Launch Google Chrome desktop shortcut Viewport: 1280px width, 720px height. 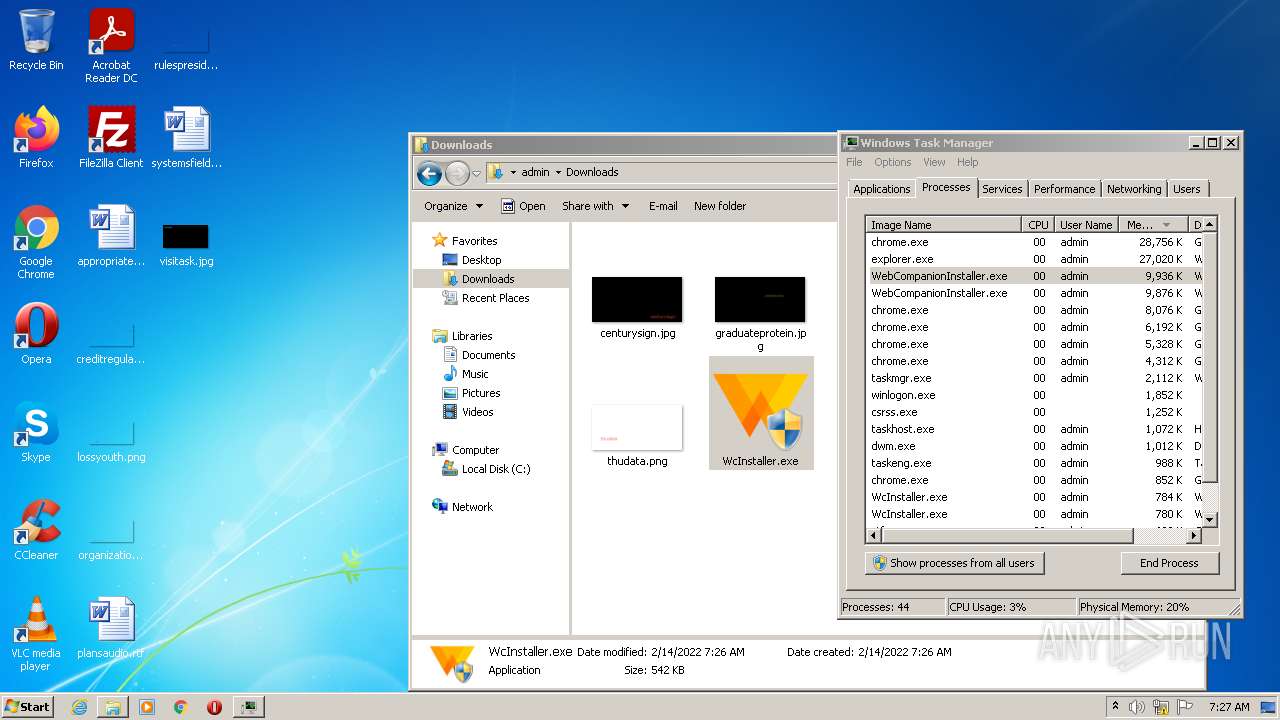pyautogui.click(x=36, y=242)
